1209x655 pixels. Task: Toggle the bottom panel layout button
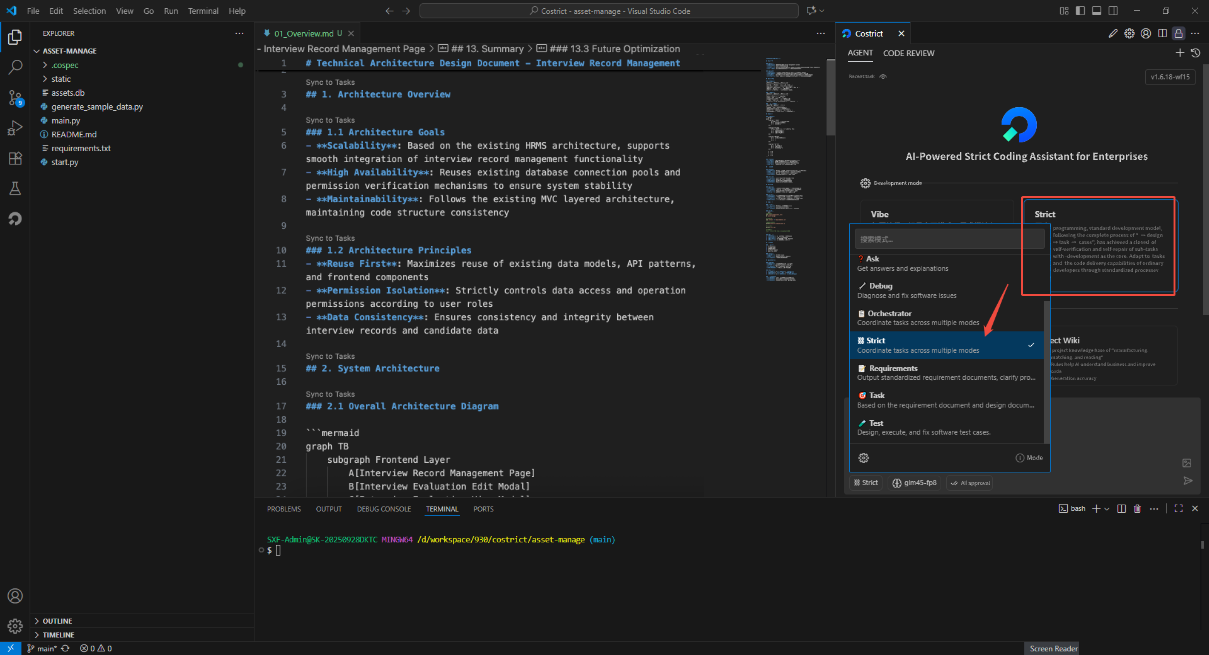(1097, 11)
